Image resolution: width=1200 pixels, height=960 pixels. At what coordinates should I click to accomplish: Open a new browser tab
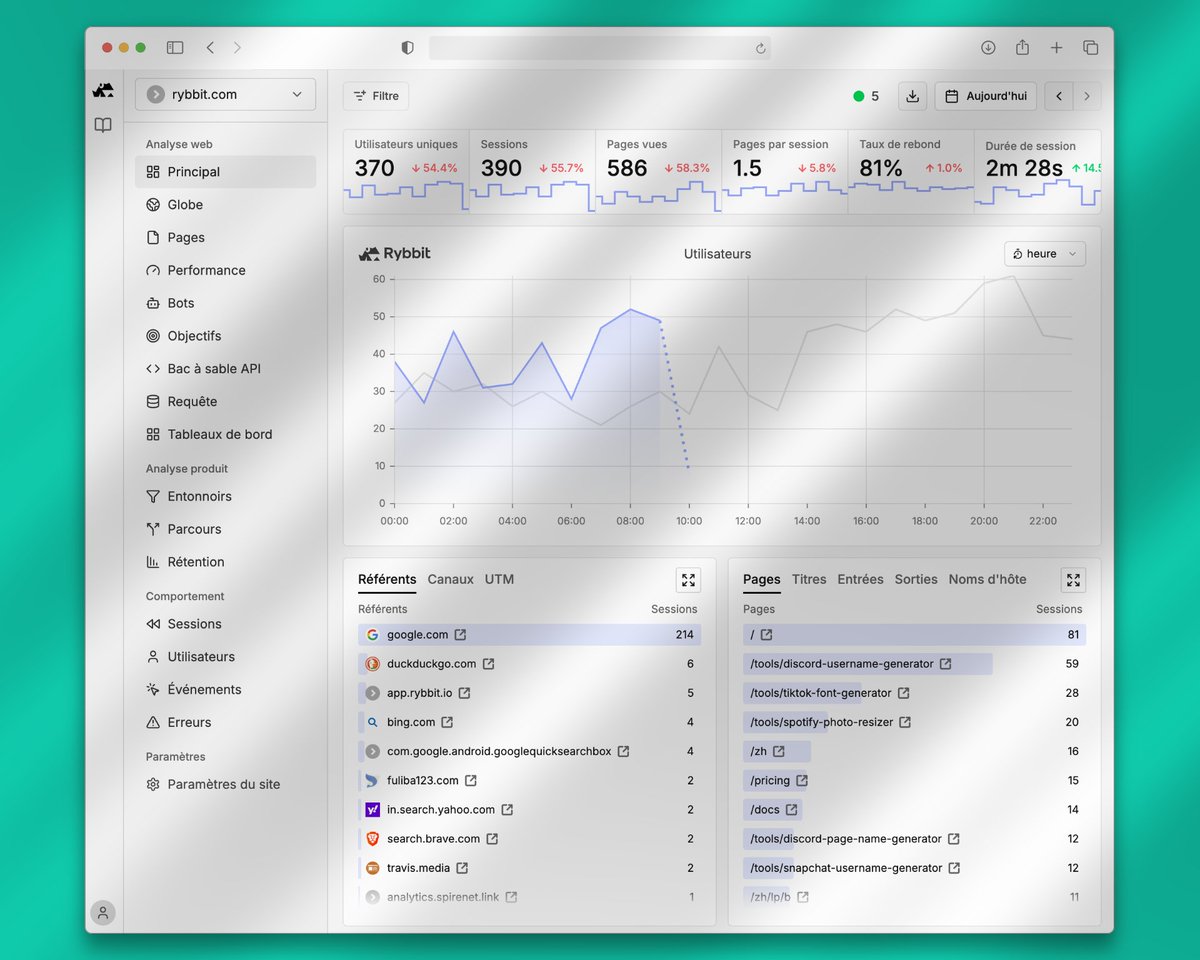(x=1056, y=47)
